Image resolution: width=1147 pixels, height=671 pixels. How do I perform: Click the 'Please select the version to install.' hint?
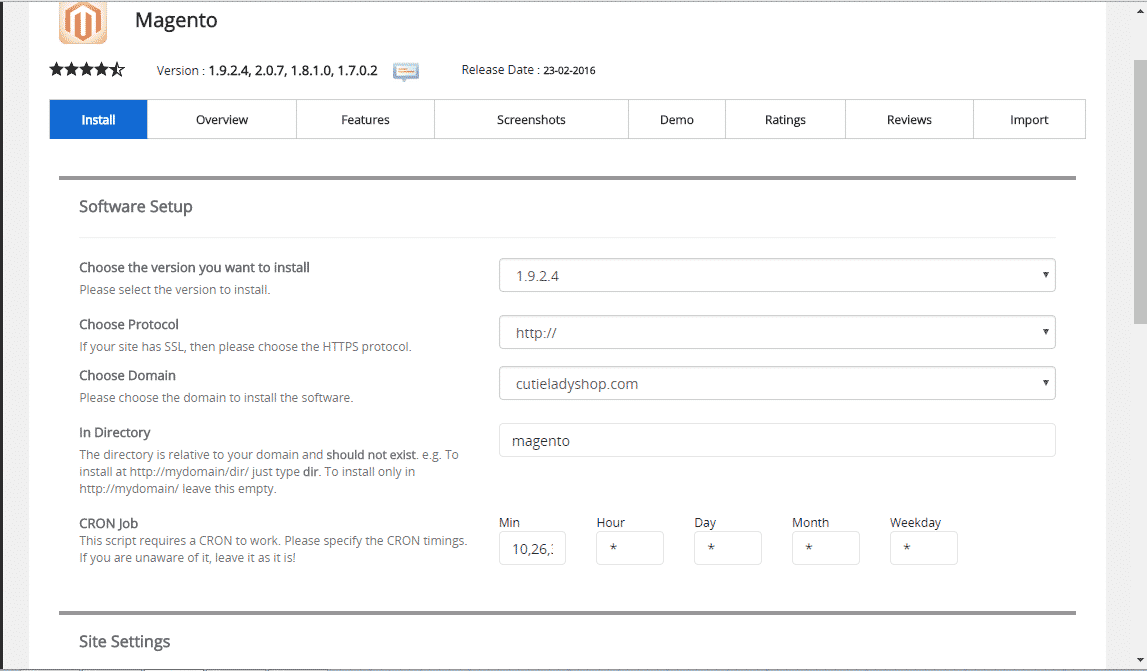tap(175, 290)
